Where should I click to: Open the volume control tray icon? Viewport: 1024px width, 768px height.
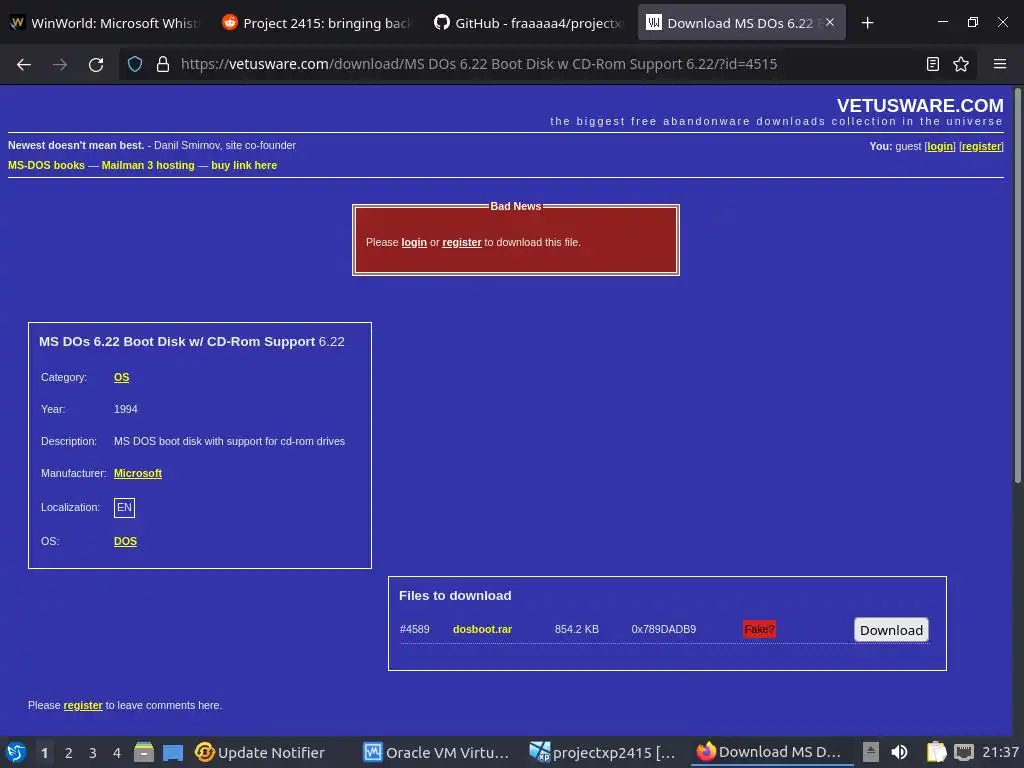pos(899,752)
